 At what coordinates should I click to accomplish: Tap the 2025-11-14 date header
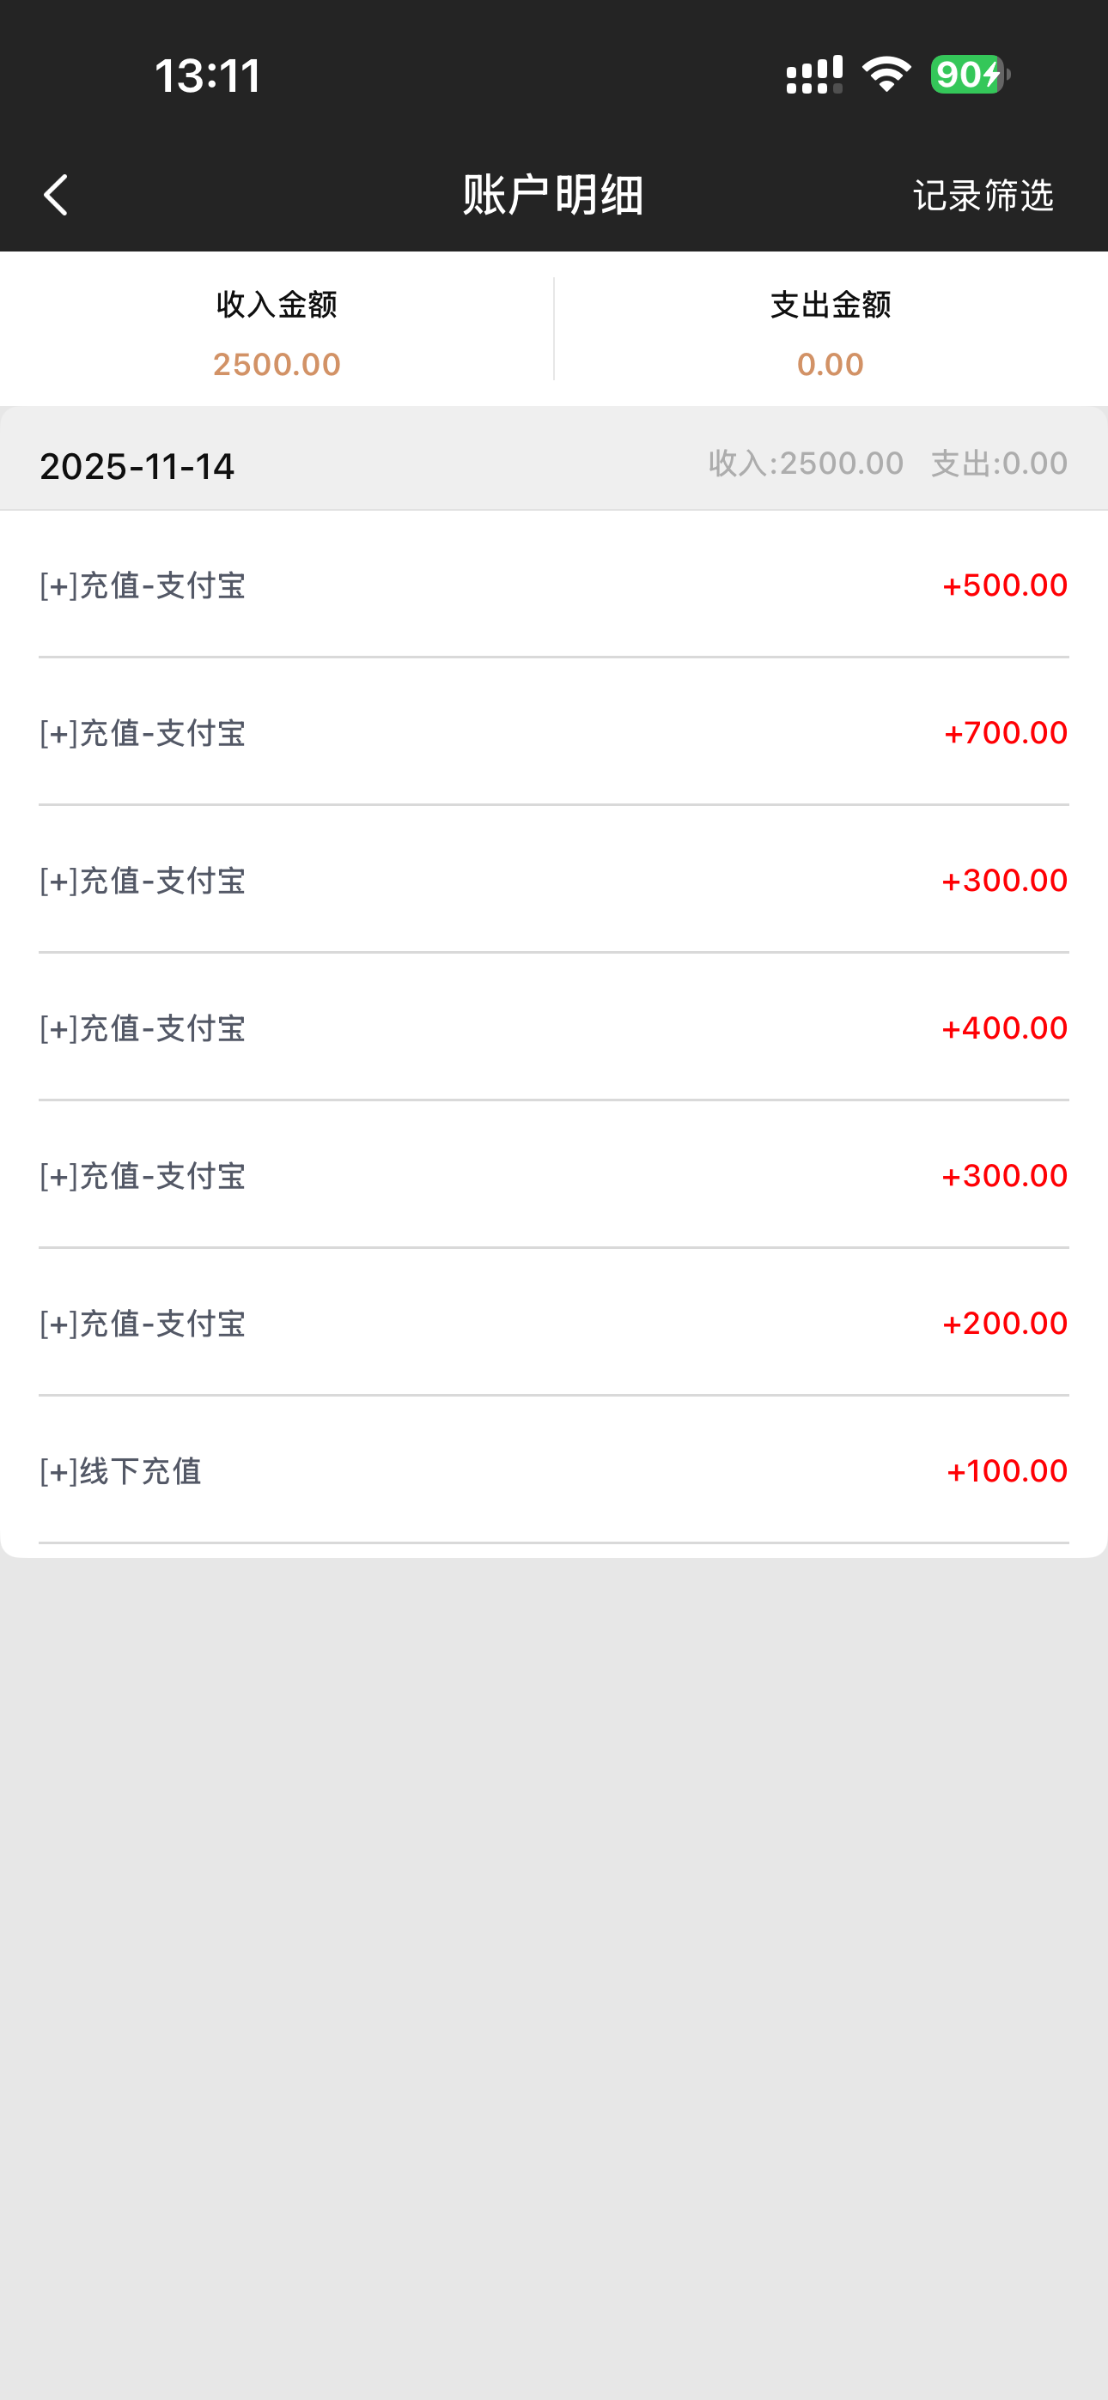click(x=137, y=466)
